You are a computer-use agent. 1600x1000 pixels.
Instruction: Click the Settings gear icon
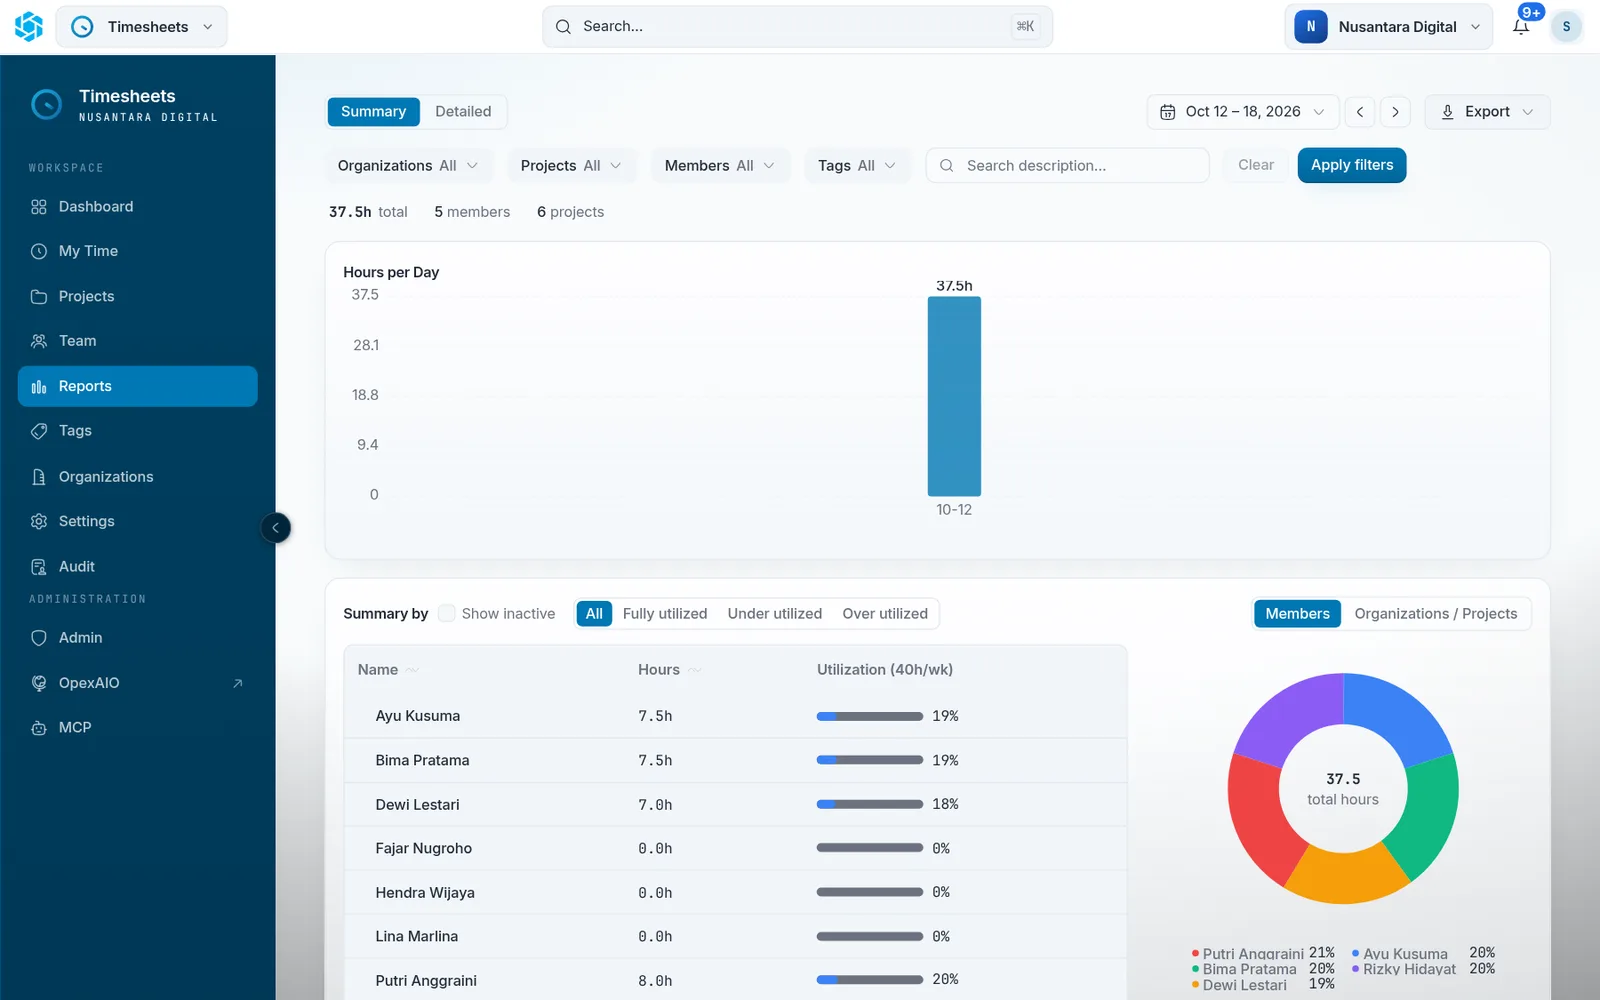39,522
